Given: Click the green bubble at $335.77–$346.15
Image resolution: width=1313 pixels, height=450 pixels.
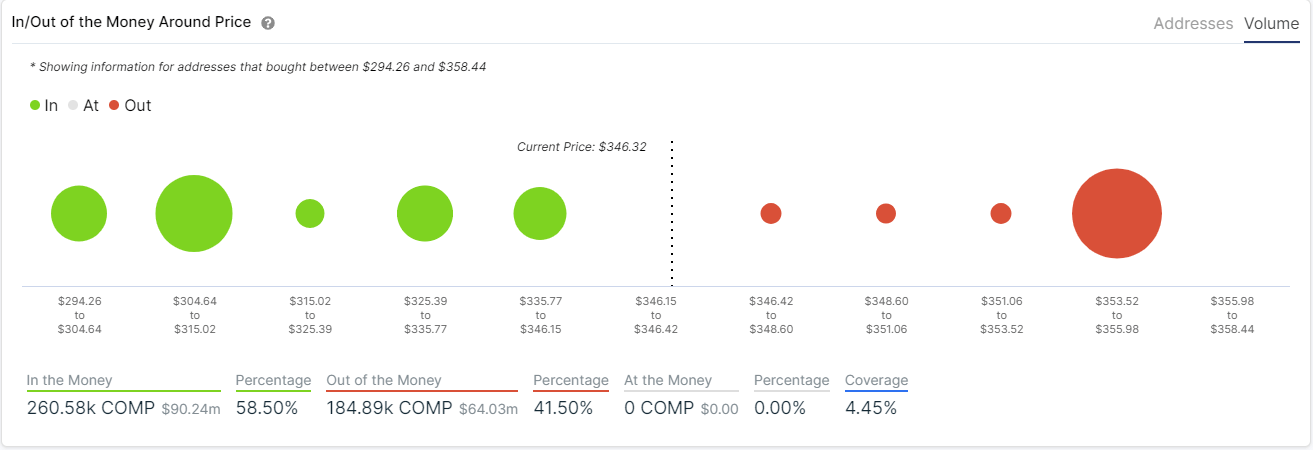Looking at the screenshot, I should pos(540,213).
